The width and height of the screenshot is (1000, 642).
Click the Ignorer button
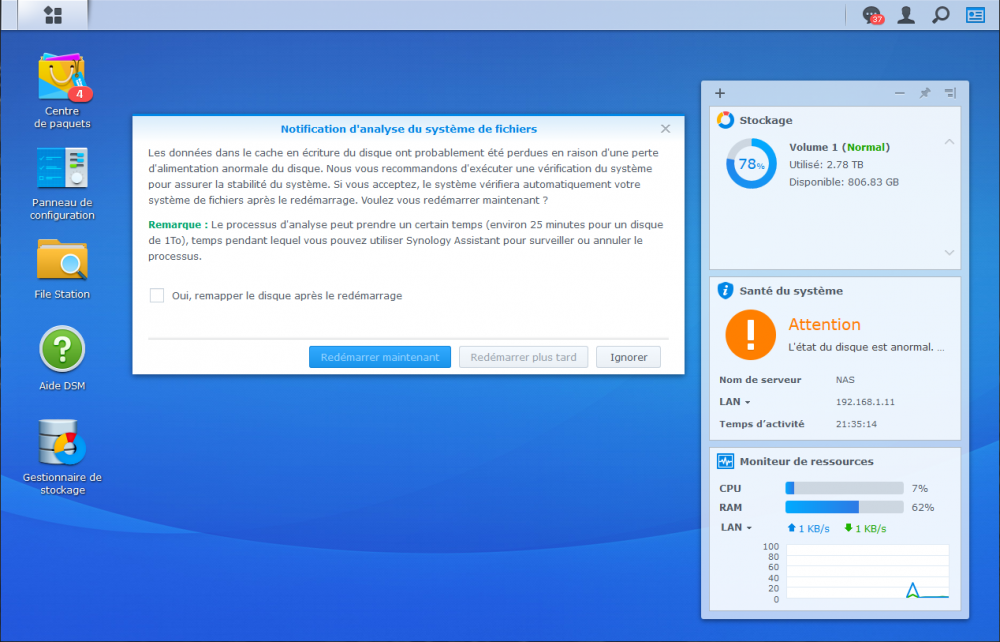628,357
